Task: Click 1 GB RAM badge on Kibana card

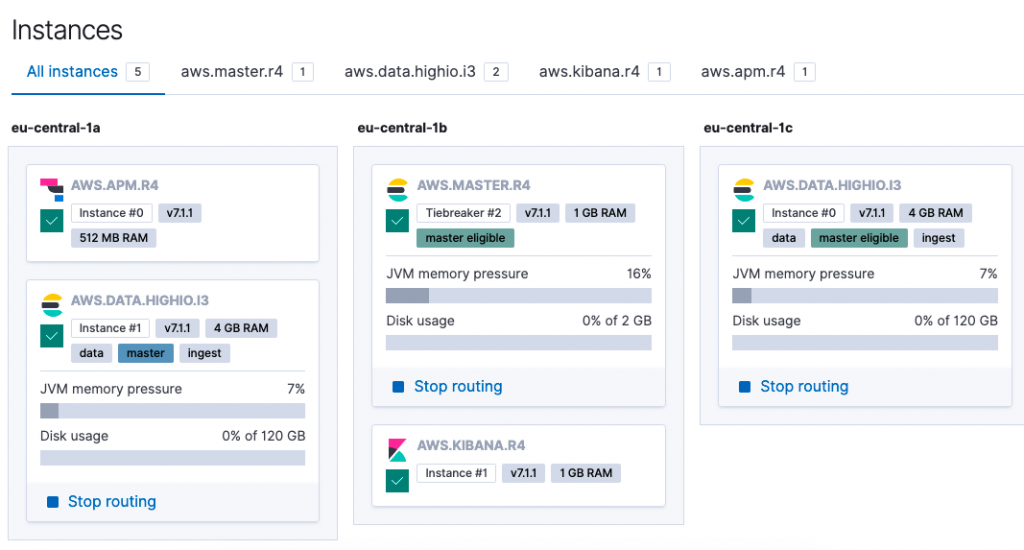Action: tap(586, 473)
